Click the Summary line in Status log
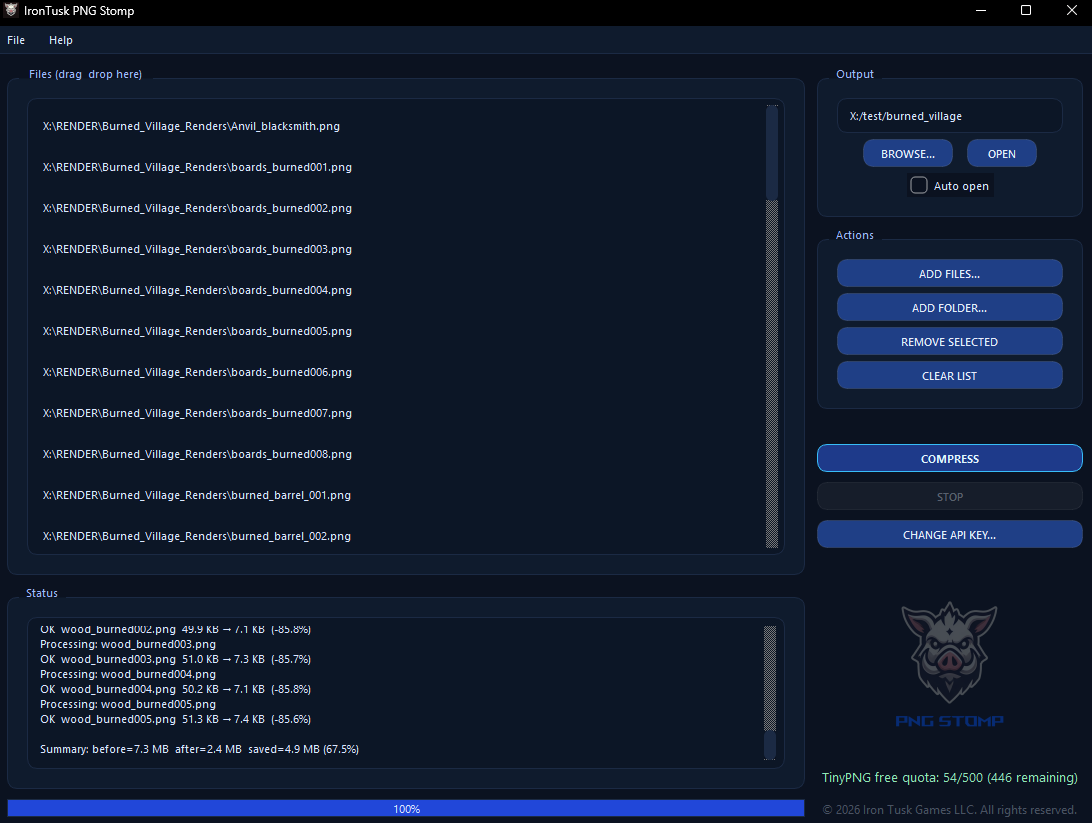The width and height of the screenshot is (1092, 823). (199, 749)
